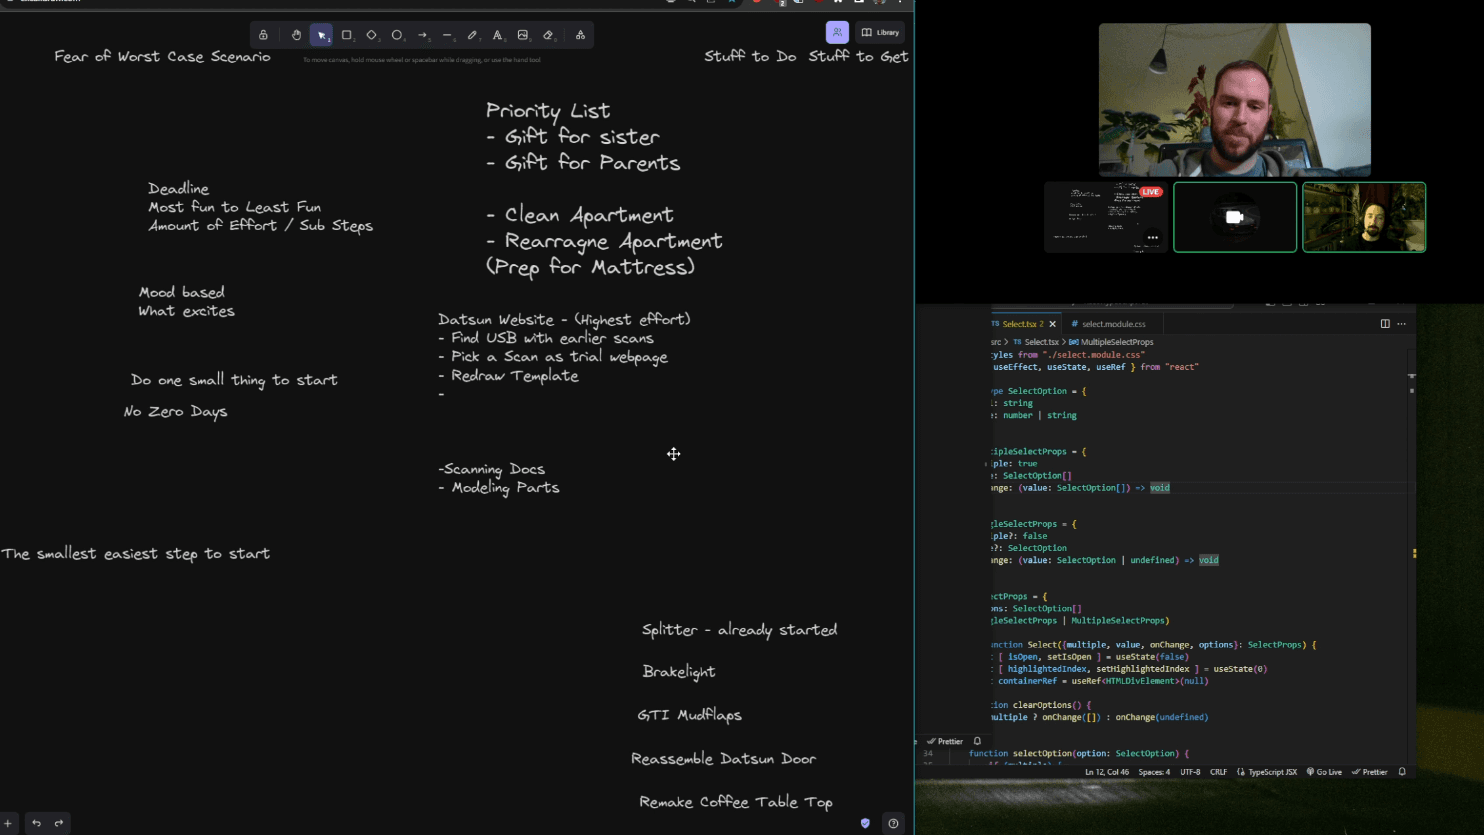The height and width of the screenshot is (835, 1484).
Task: Change encoding via 'UTF-8' status item
Action: (1190, 772)
